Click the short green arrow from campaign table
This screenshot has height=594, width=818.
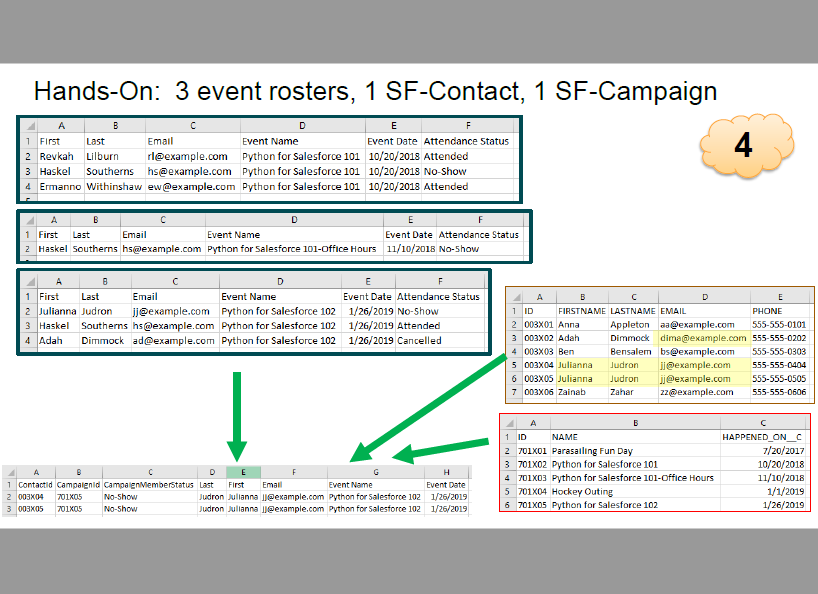[x=440, y=451]
